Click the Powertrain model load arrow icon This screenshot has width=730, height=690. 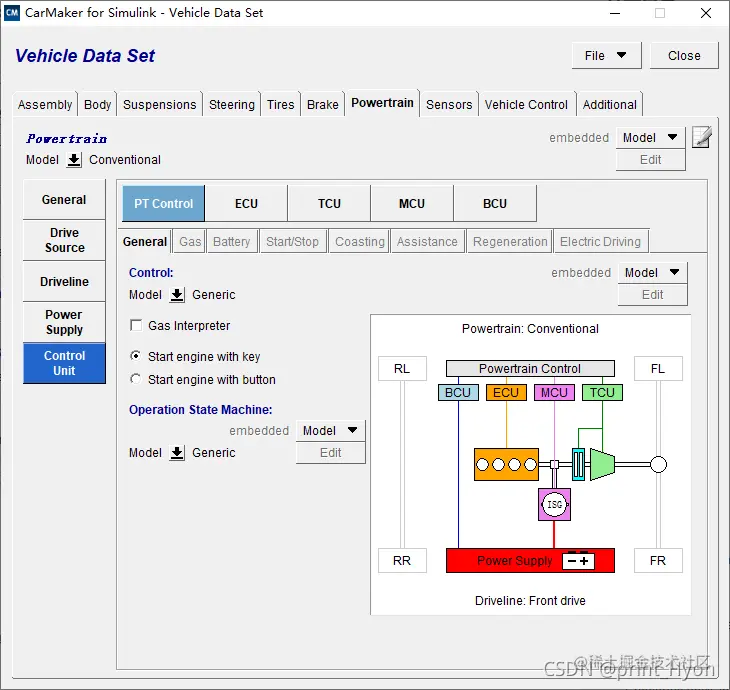coord(74,160)
